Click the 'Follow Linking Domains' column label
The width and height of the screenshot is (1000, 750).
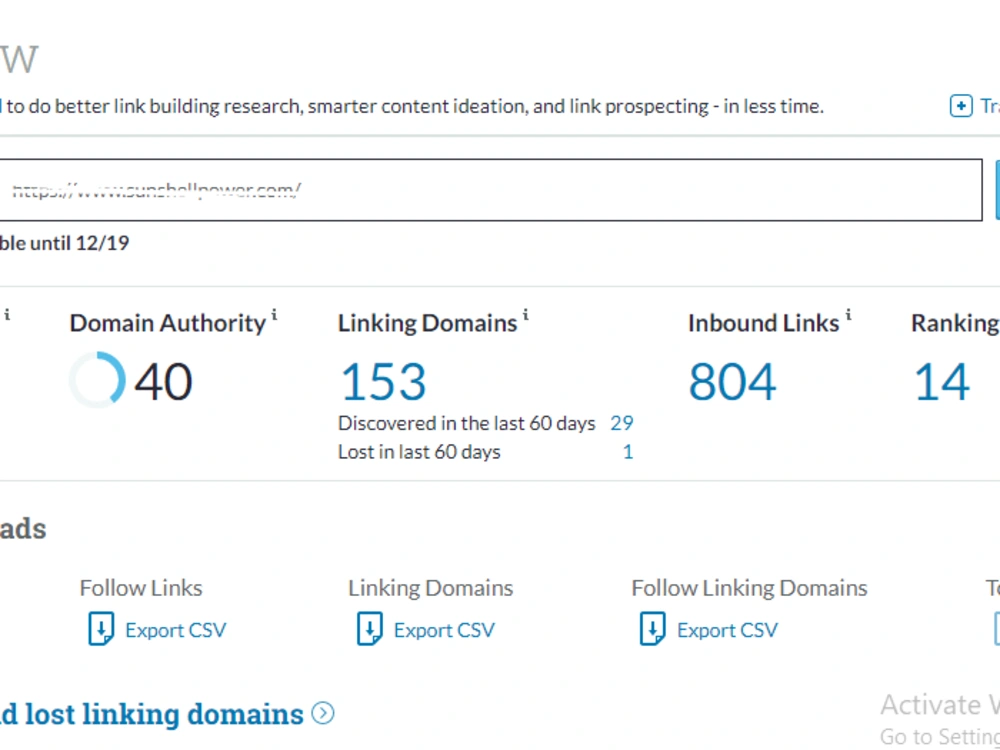(749, 588)
